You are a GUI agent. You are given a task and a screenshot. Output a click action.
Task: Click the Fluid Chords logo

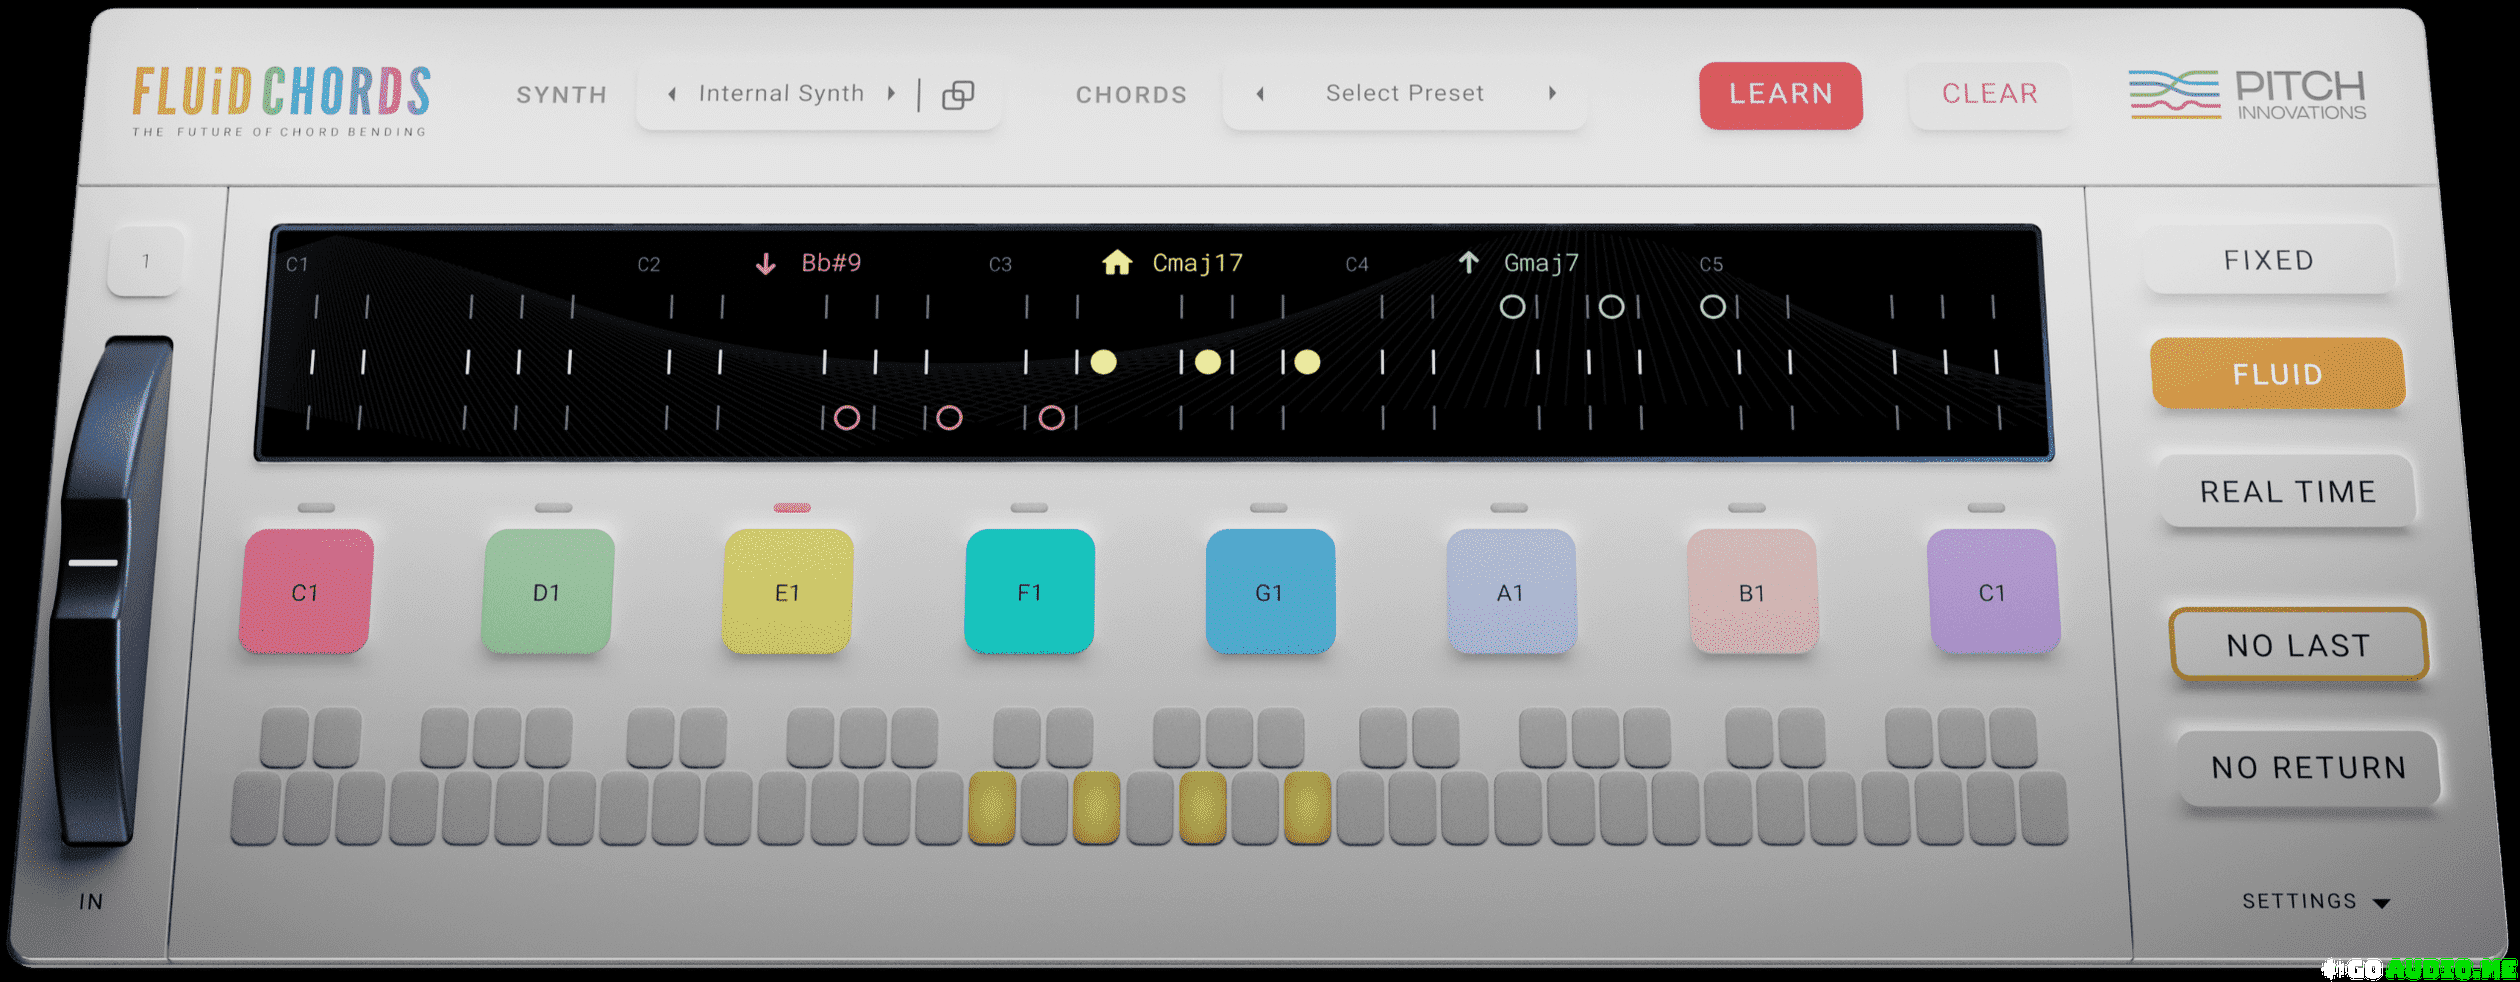click(x=281, y=101)
